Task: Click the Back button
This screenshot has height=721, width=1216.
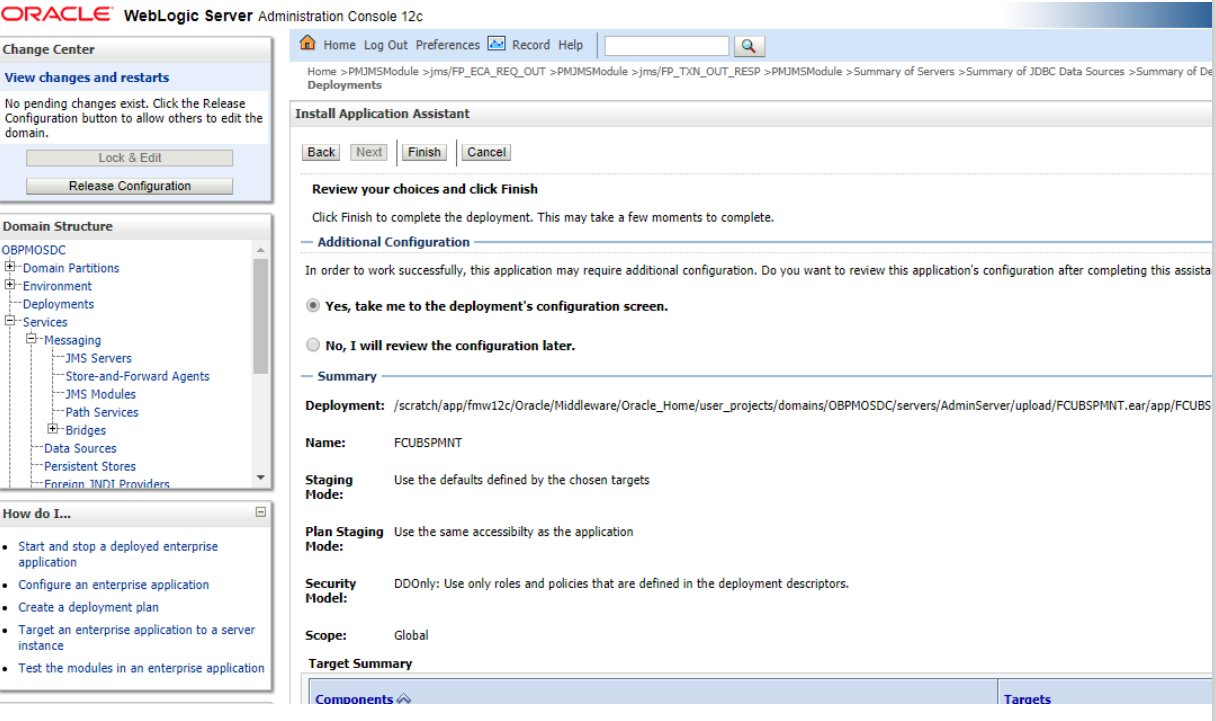Action: pyautogui.click(x=321, y=152)
